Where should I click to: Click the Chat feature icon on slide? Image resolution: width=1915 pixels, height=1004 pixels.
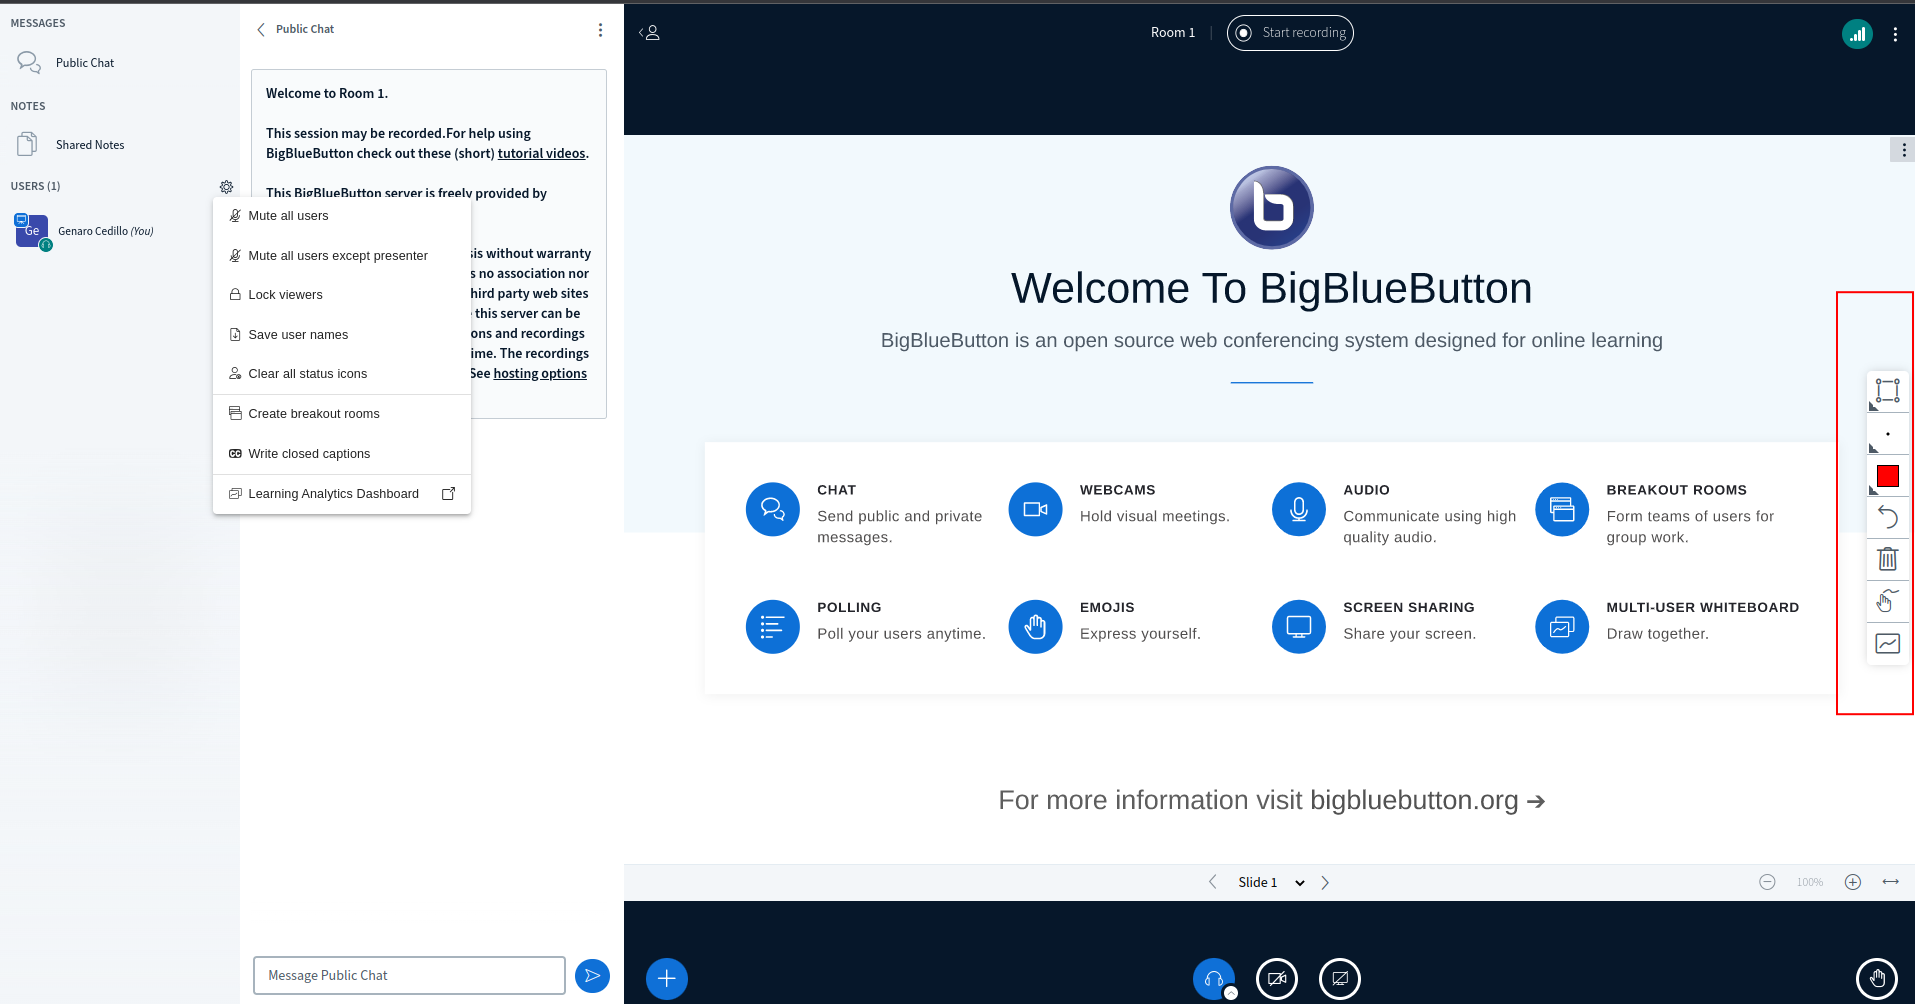[772, 509]
